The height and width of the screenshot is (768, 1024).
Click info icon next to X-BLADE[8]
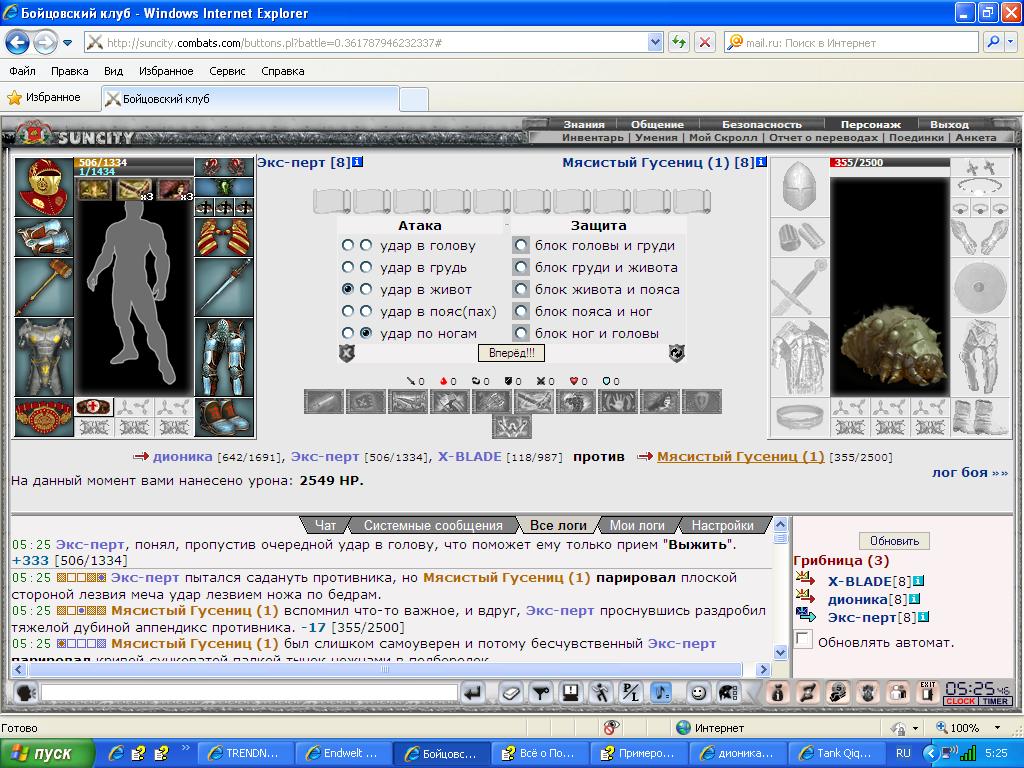tap(918, 581)
